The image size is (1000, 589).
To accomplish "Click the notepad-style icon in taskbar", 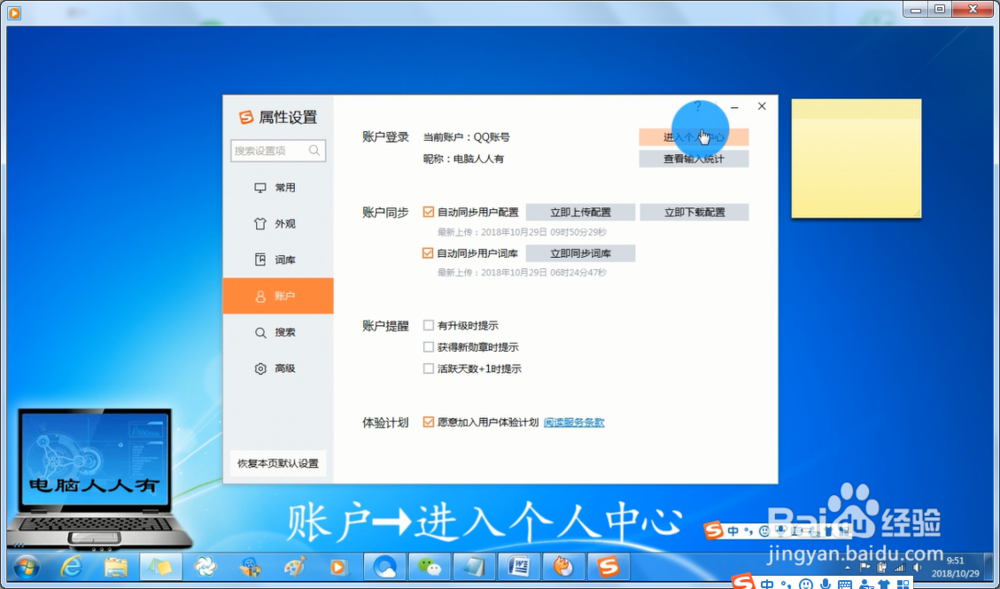I will pyautogui.click(x=474, y=567).
